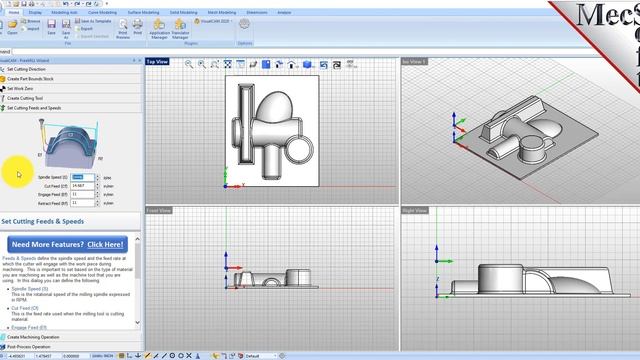
Task: Click the undo arrow in quick access toolbar
Action: pos(66,4)
